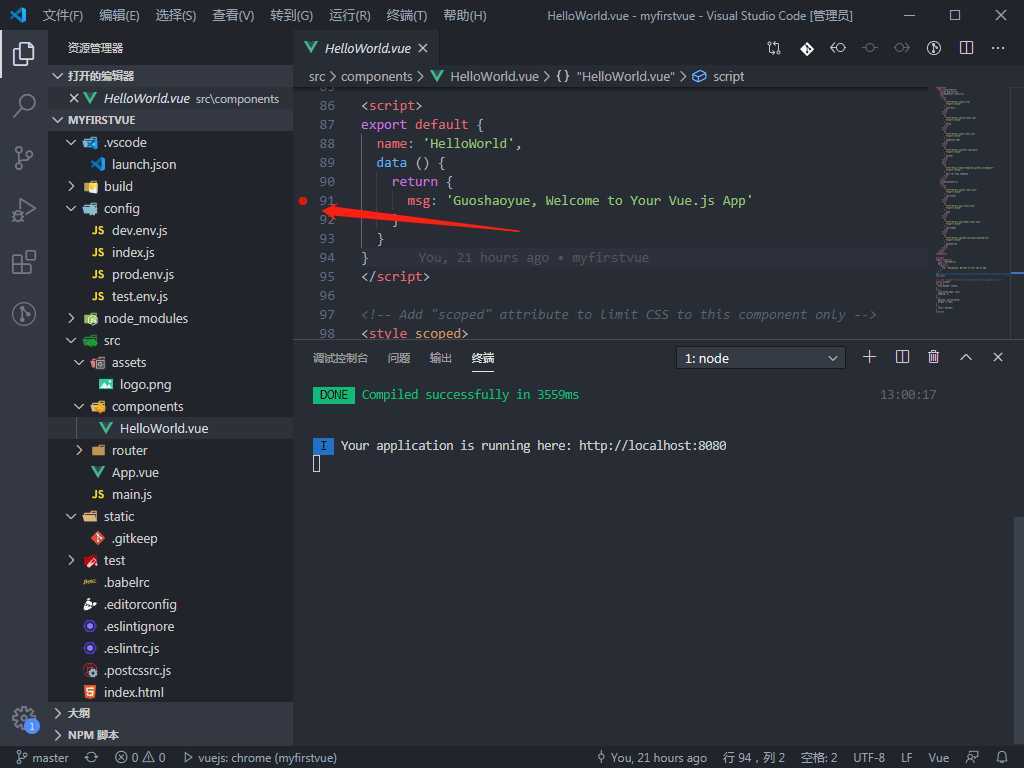This screenshot has width=1024, height=768.
Task: Click the compare changes icon in editor toolbar
Action: click(774, 48)
